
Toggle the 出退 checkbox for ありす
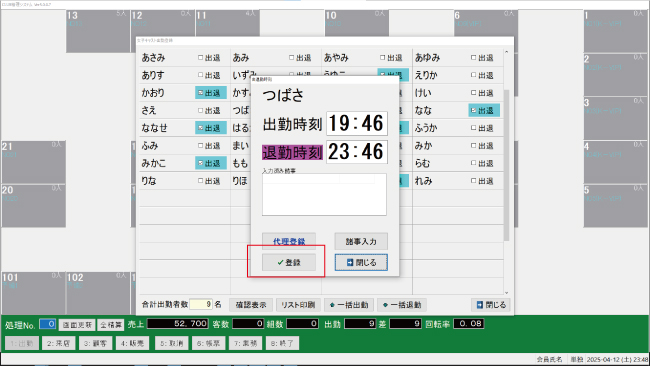[x=201, y=75]
